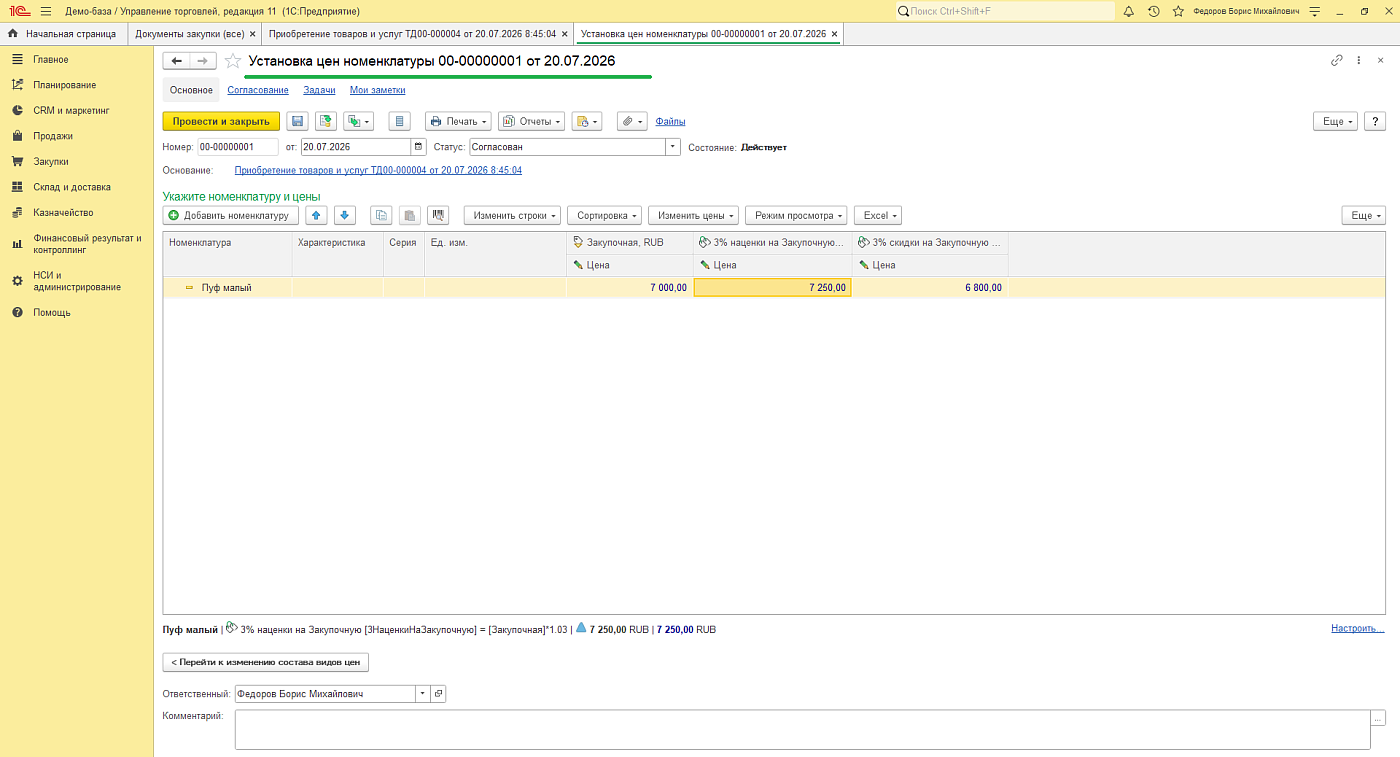Viewport: 1400px width, 757px height.
Task: Click the post document icon next to save
Action: pyautogui.click(x=326, y=121)
